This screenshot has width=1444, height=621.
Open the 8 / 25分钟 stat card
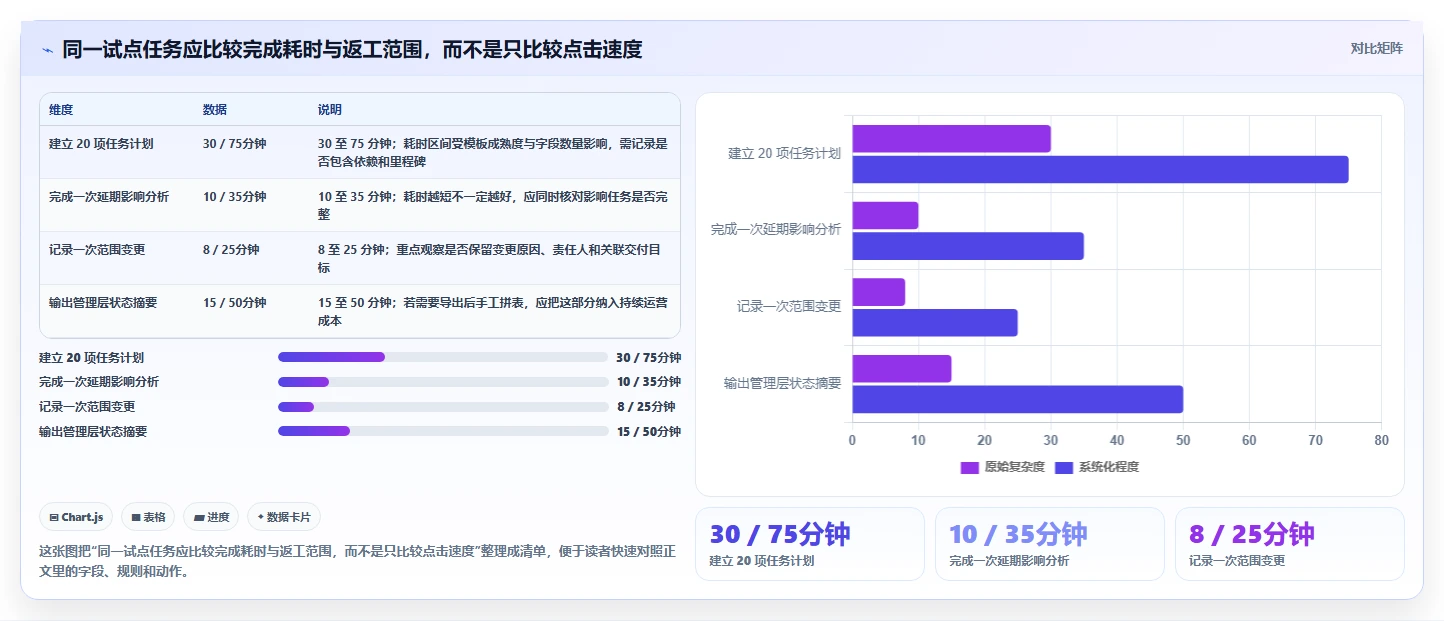click(1290, 544)
